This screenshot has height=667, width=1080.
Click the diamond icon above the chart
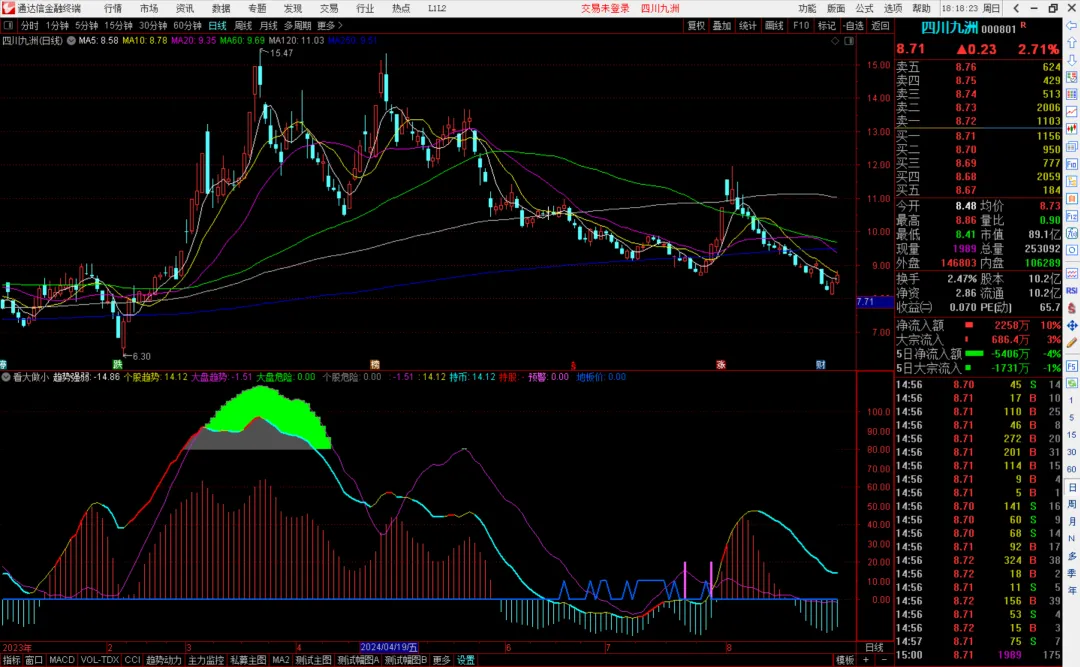point(835,41)
